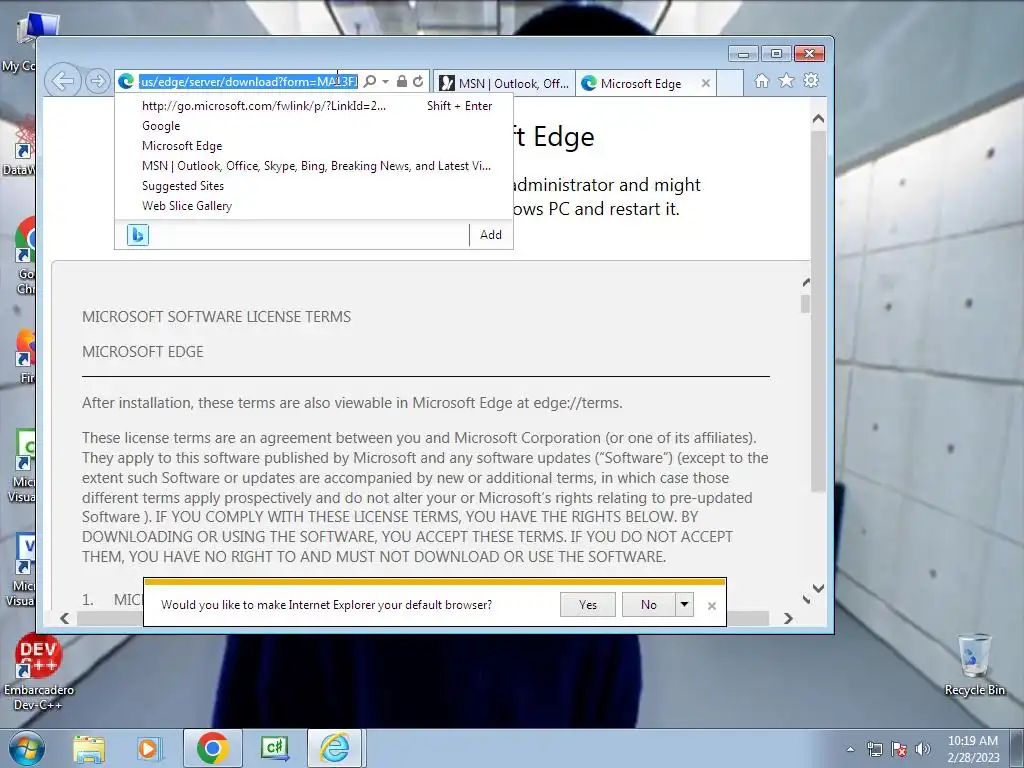Open Windows Media Player taskbar icon
The width and height of the screenshot is (1024, 768).
click(x=148, y=749)
